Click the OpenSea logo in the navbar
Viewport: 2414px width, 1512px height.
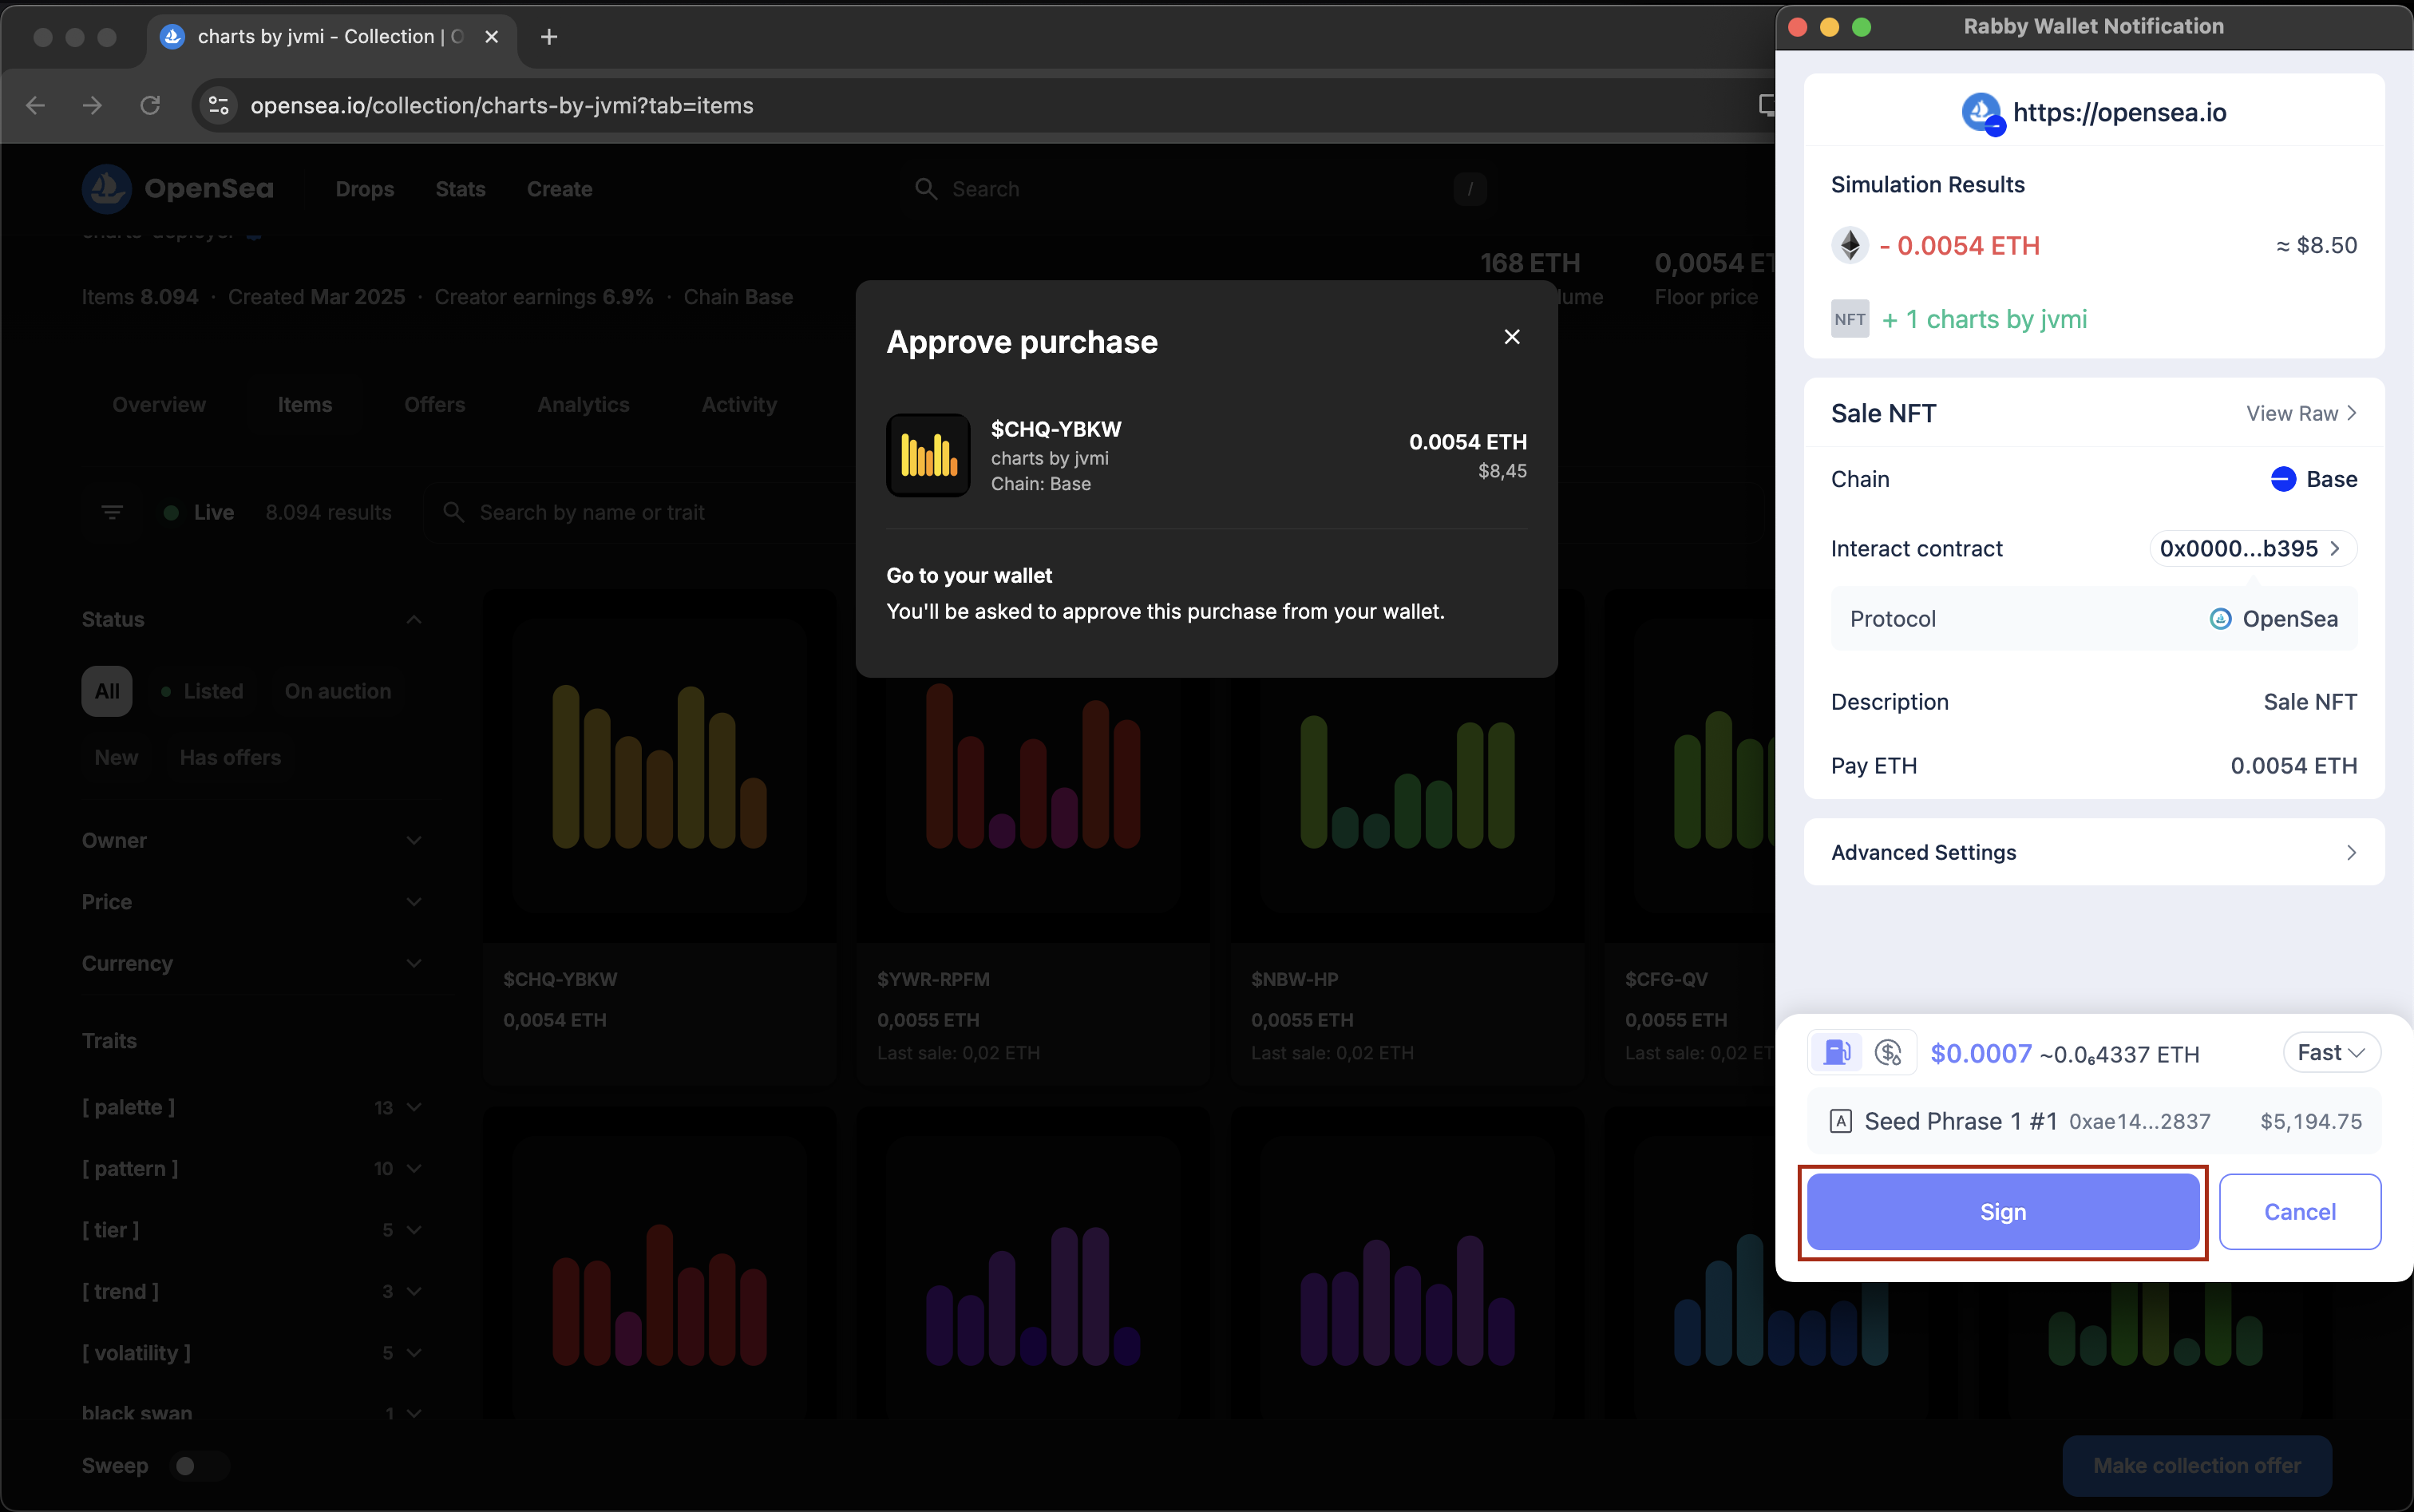pyautogui.click(x=177, y=189)
